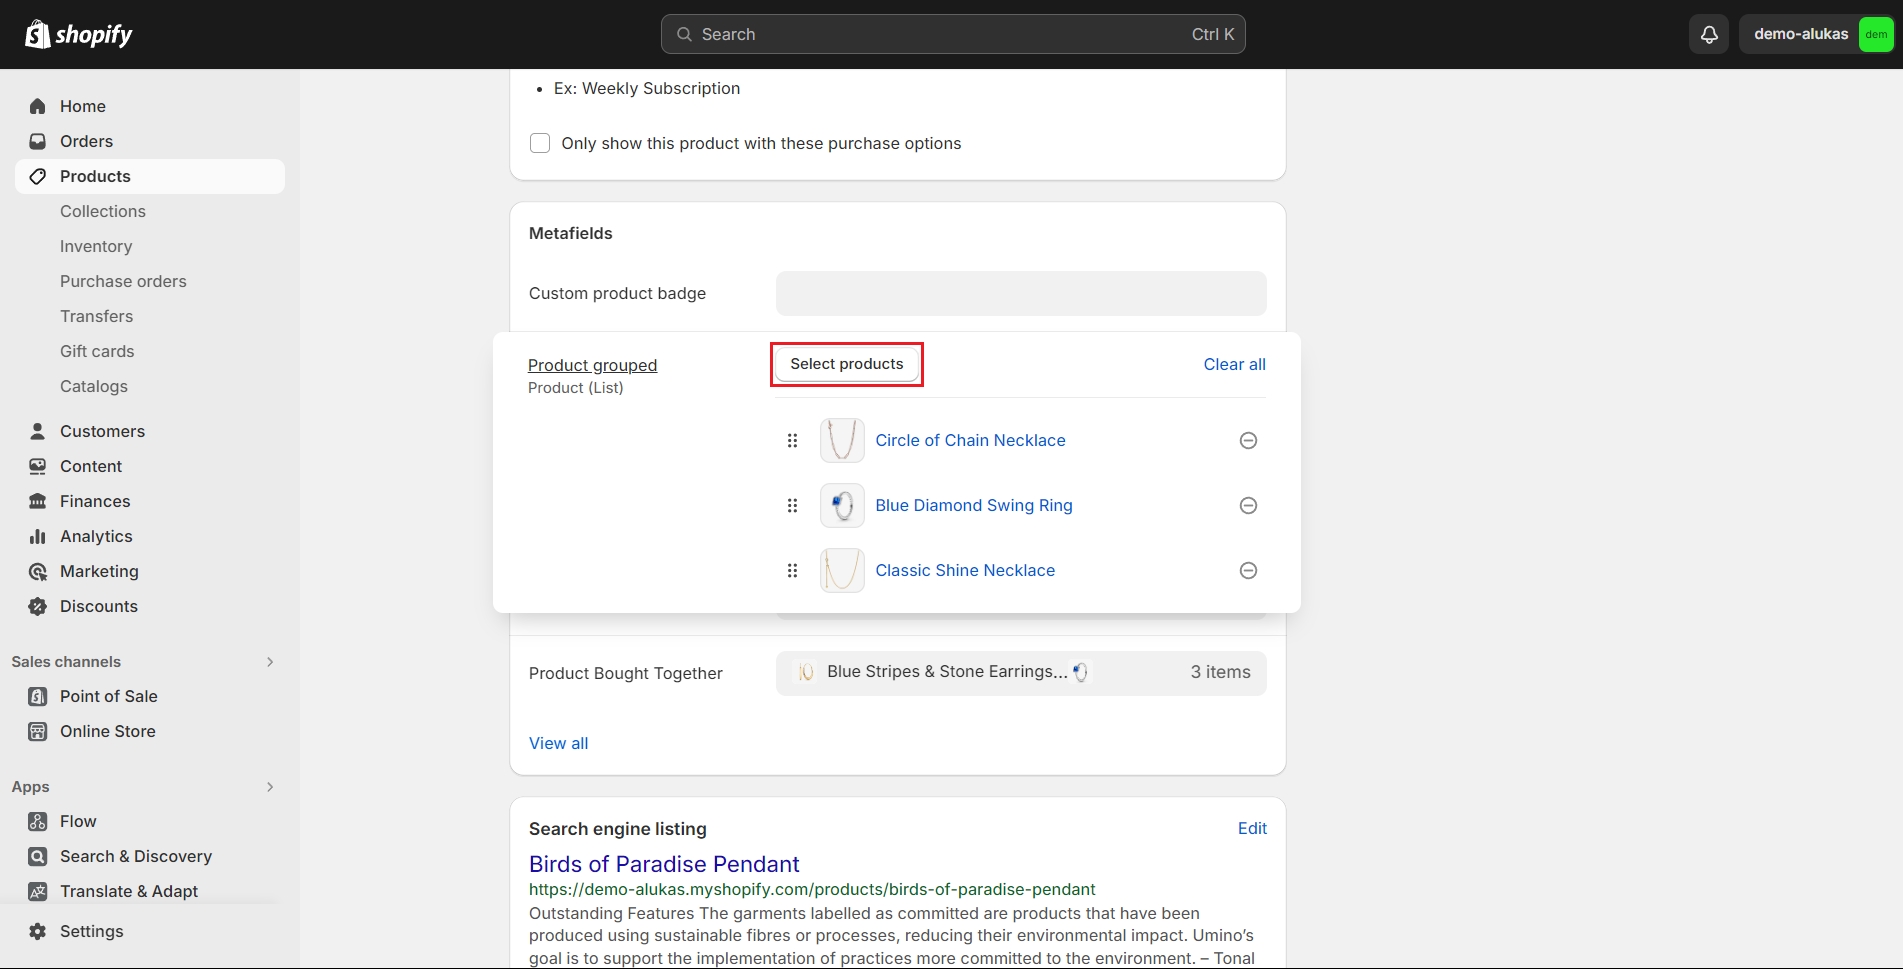The width and height of the screenshot is (1903, 969).
Task: Click Circle of Chain Necklace thumbnail
Action: coord(842,441)
